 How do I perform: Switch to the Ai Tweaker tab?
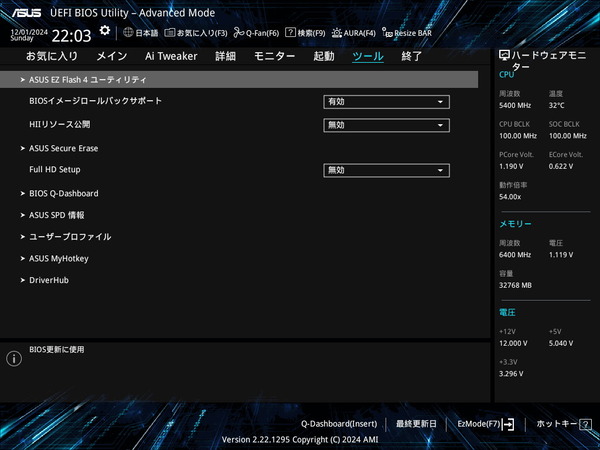click(x=171, y=56)
